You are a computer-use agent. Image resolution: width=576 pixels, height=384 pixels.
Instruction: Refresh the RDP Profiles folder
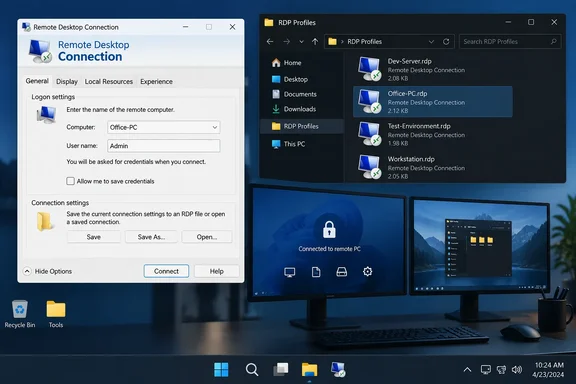446,42
